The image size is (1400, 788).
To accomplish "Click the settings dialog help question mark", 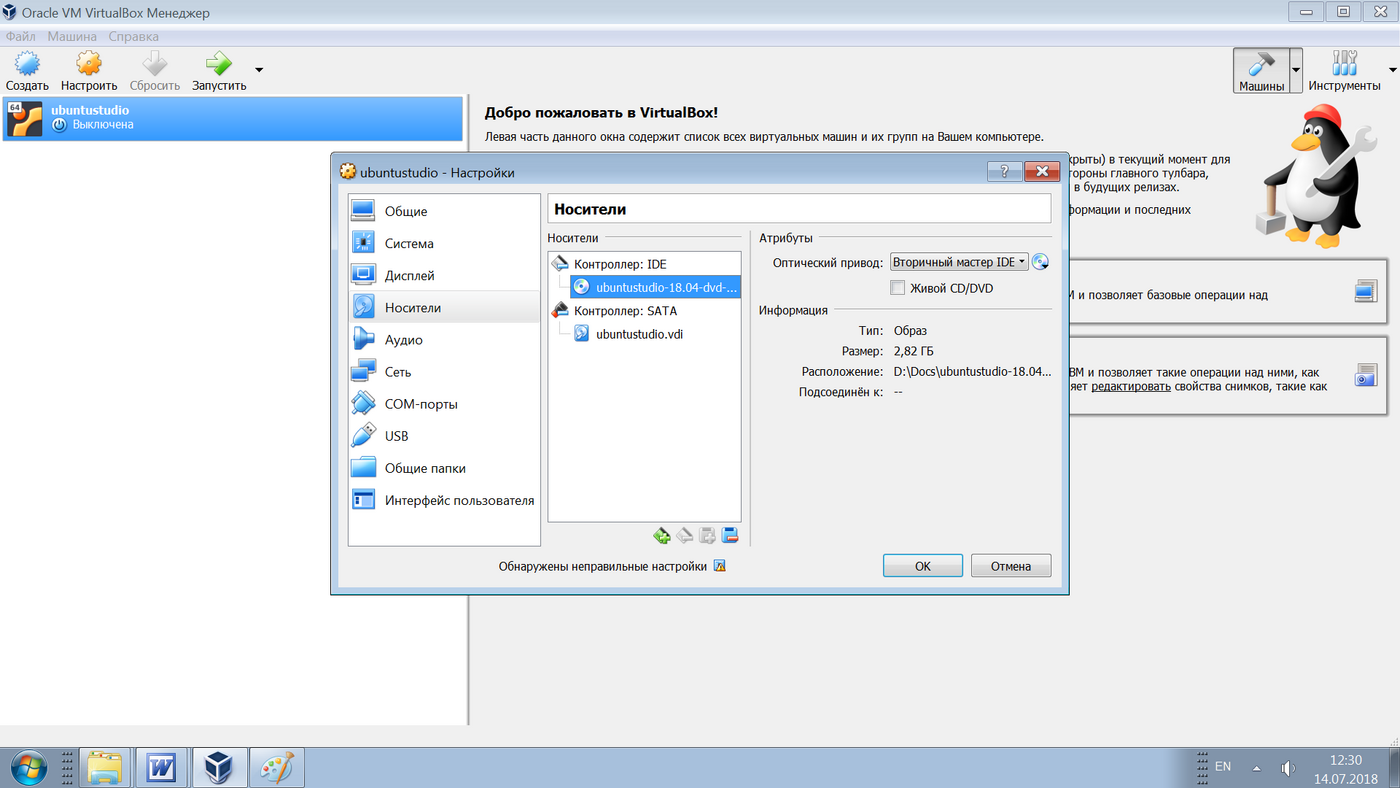I will point(1004,171).
